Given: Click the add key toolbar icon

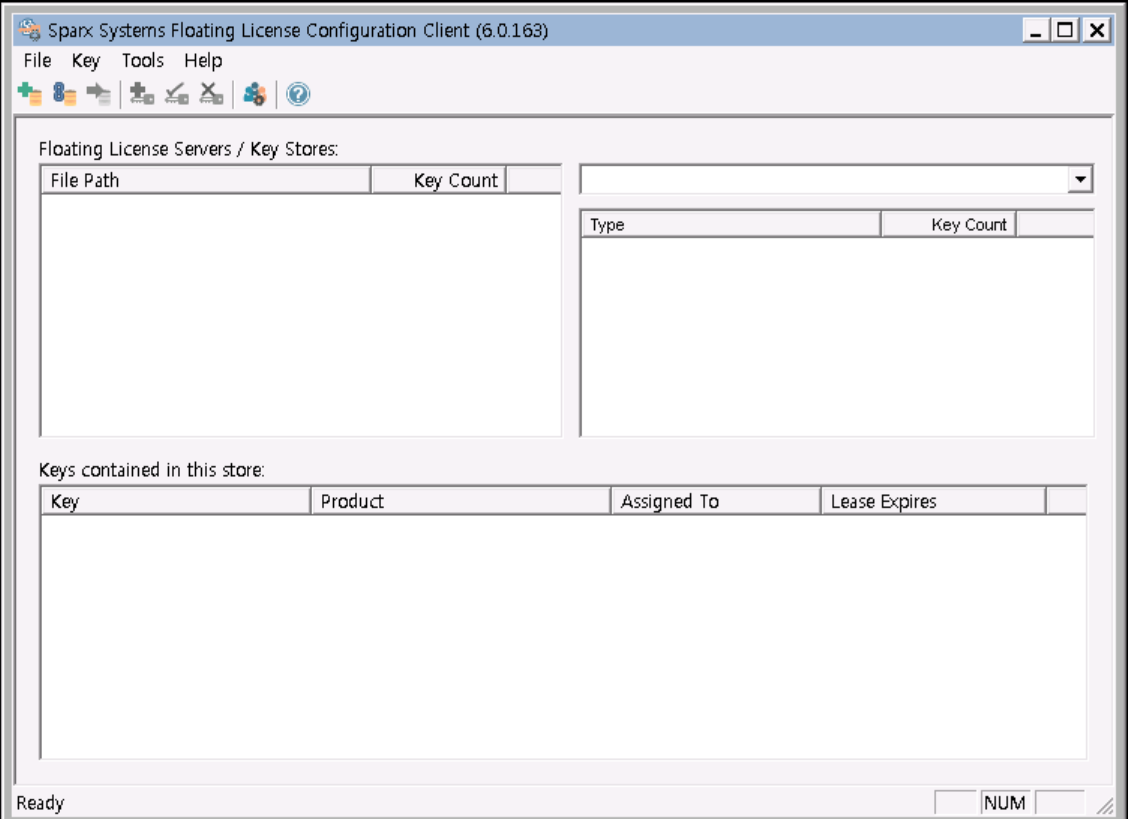Looking at the screenshot, I should [x=142, y=94].
